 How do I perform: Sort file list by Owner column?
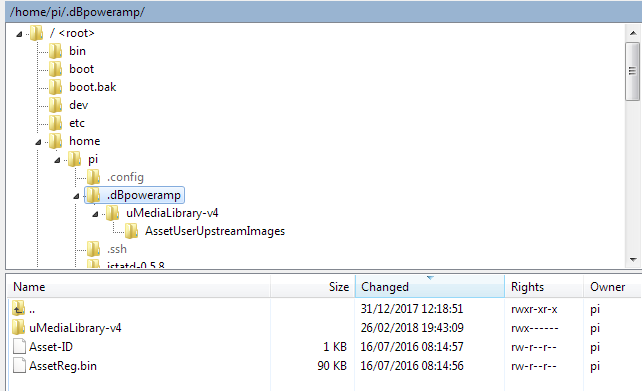click(x=613, y=287)
